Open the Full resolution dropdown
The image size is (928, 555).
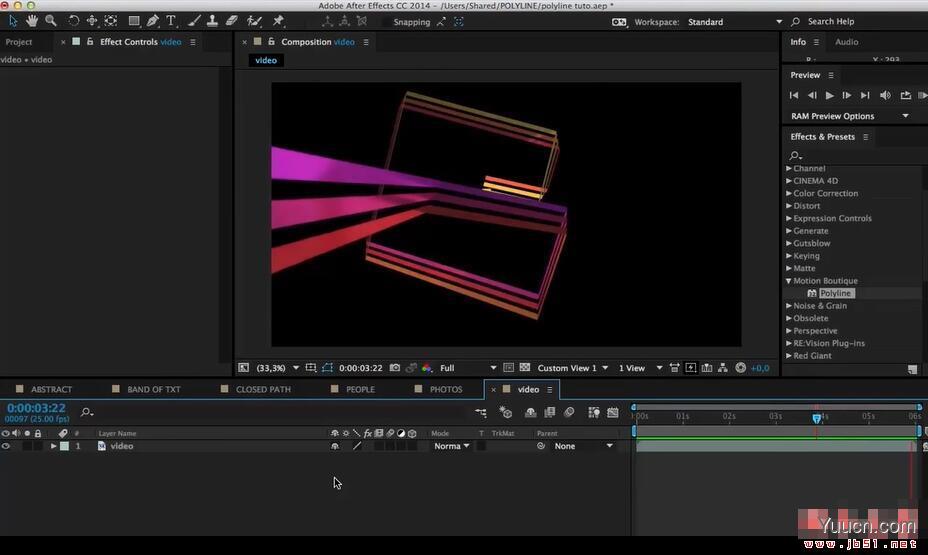(x=468, y=368)
